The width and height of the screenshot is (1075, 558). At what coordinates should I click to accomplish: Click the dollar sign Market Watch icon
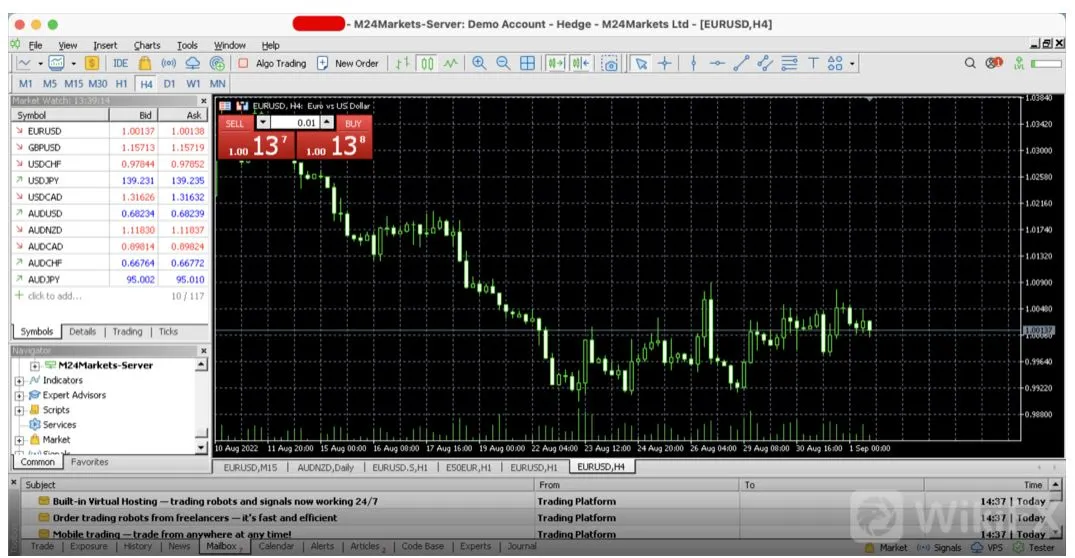coord(92,63)
